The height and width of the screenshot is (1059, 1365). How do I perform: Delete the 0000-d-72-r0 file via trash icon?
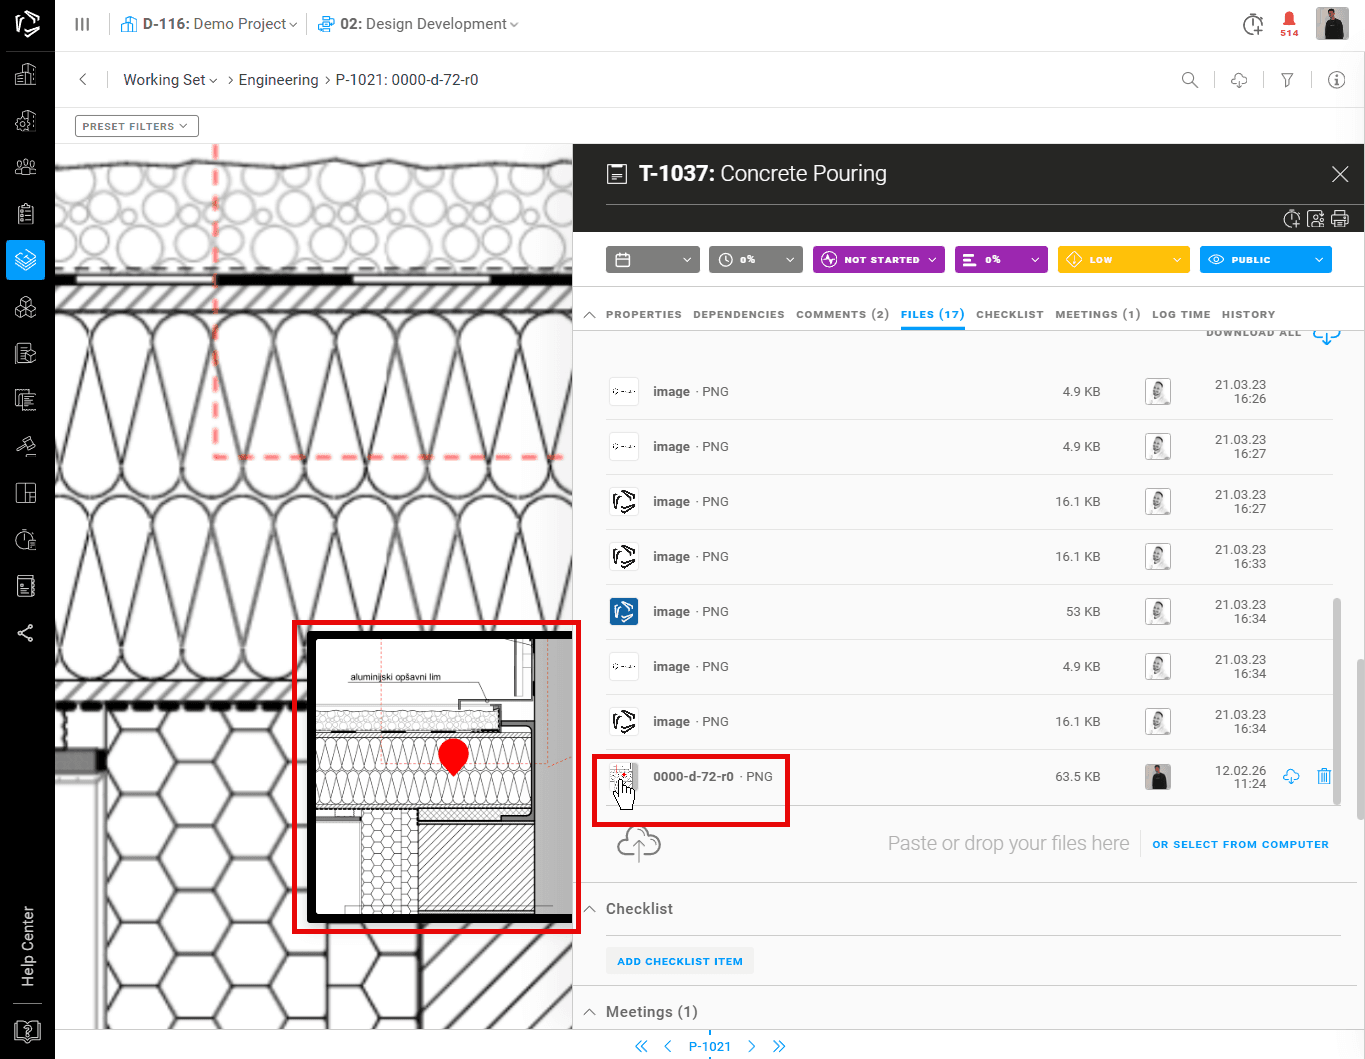1324,776
